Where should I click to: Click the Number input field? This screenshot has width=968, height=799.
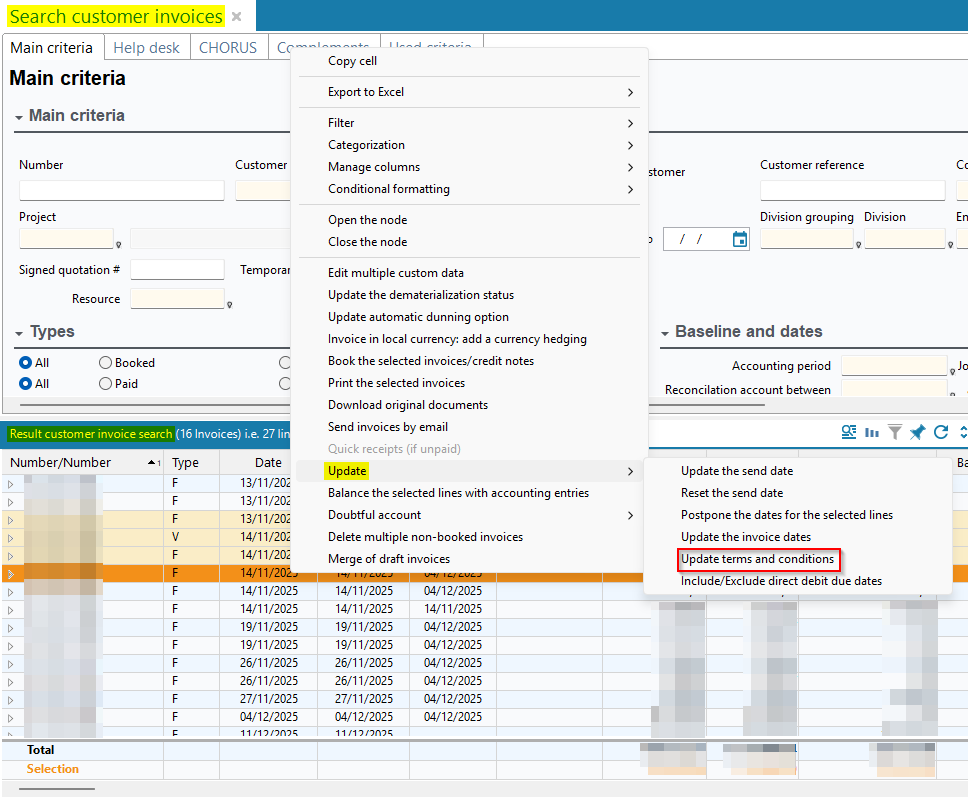(121, 190)
